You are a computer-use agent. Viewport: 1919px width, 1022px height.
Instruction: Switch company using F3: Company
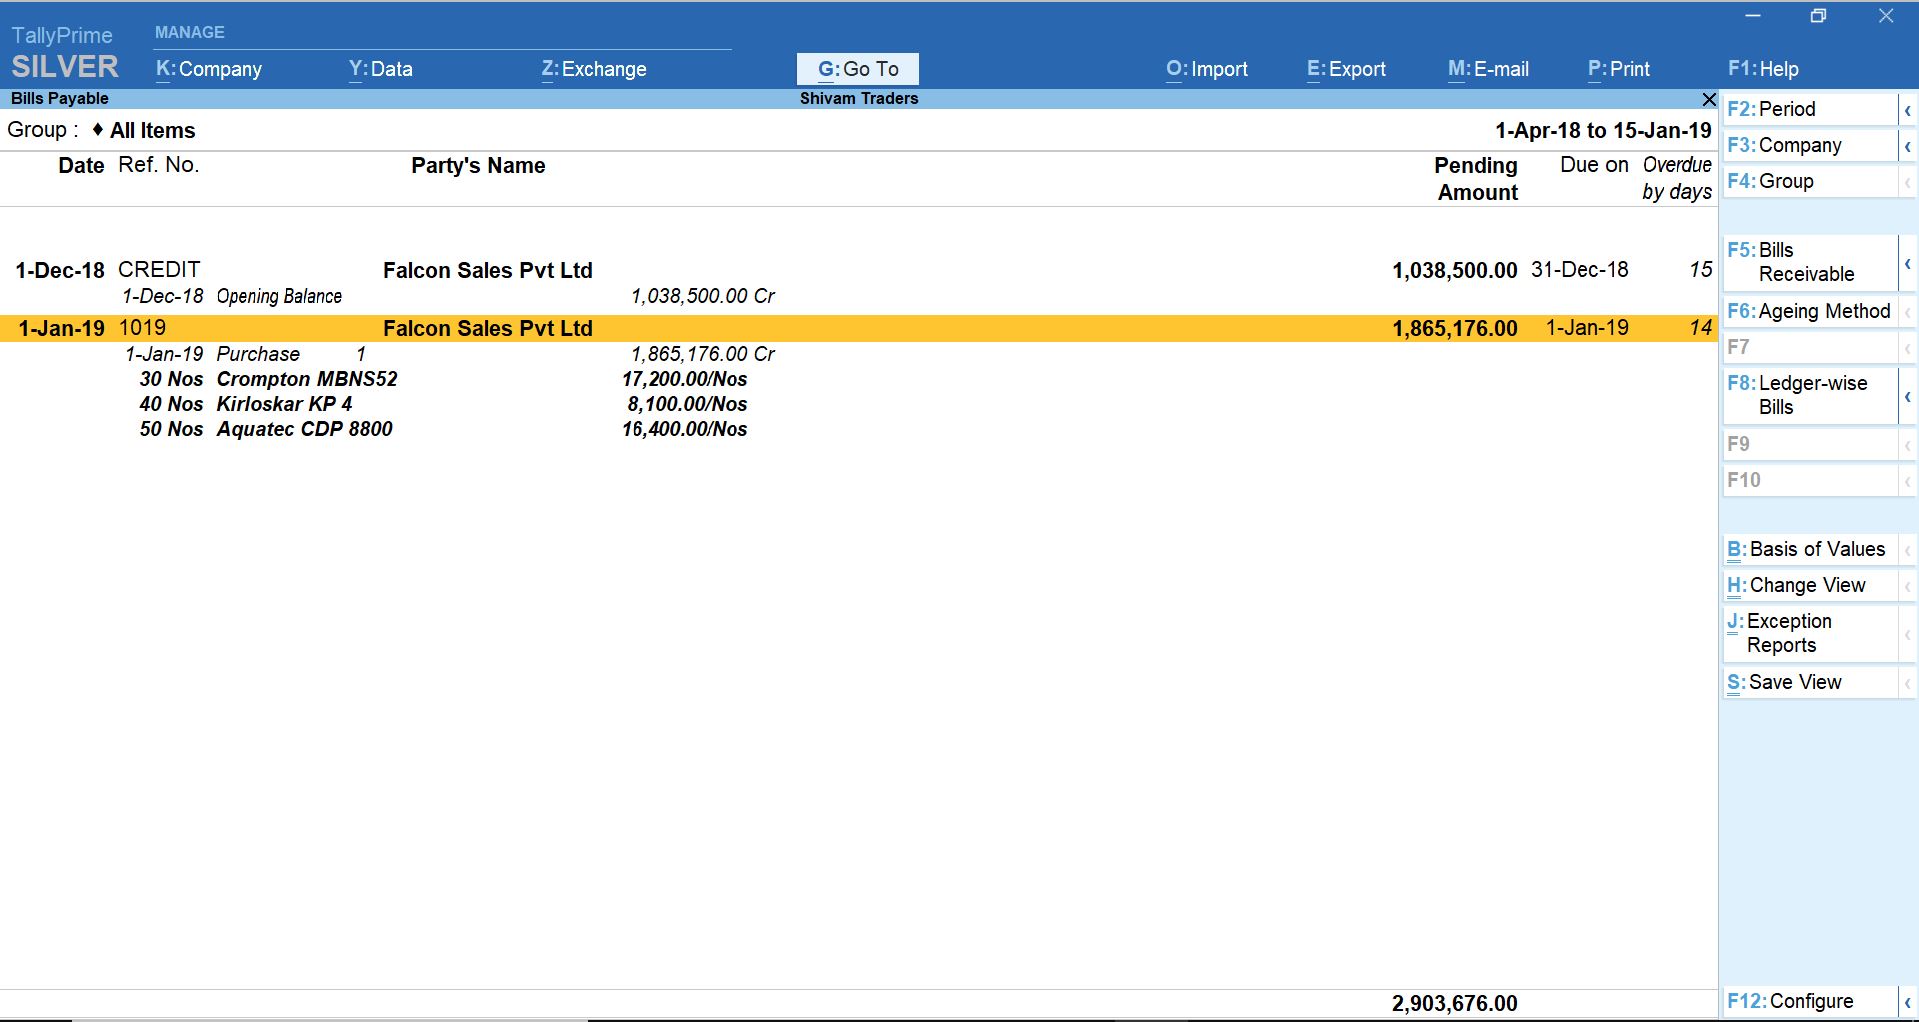click(x=1799, y=144)
